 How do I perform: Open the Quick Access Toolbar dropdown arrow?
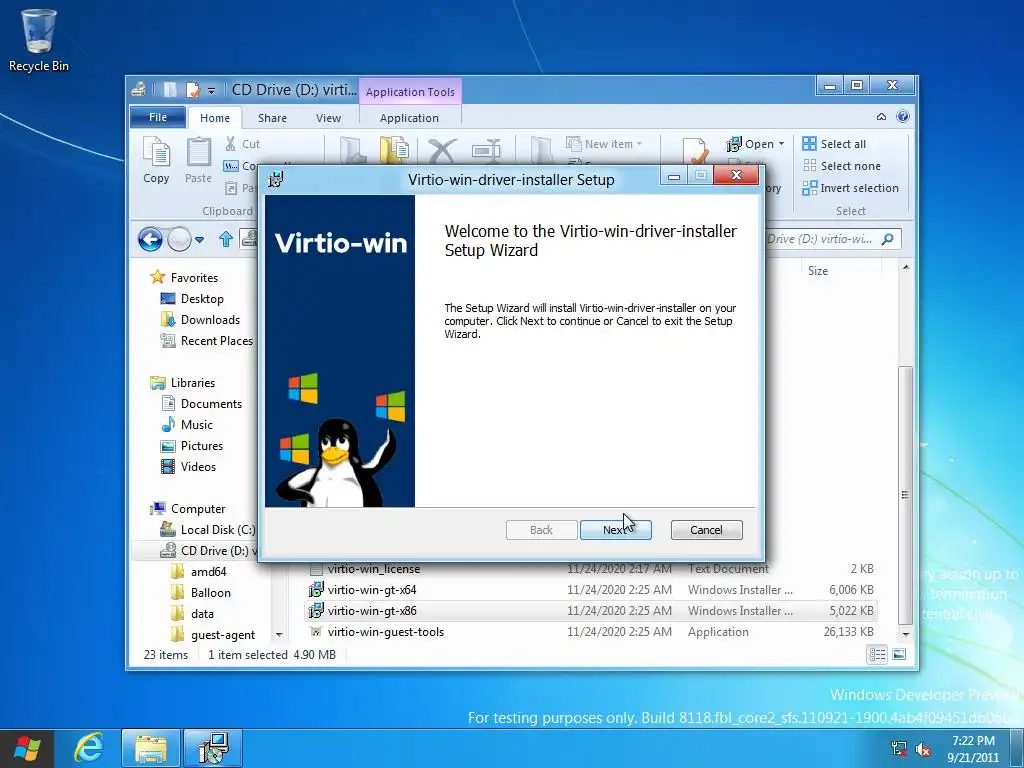pos(211,90)
